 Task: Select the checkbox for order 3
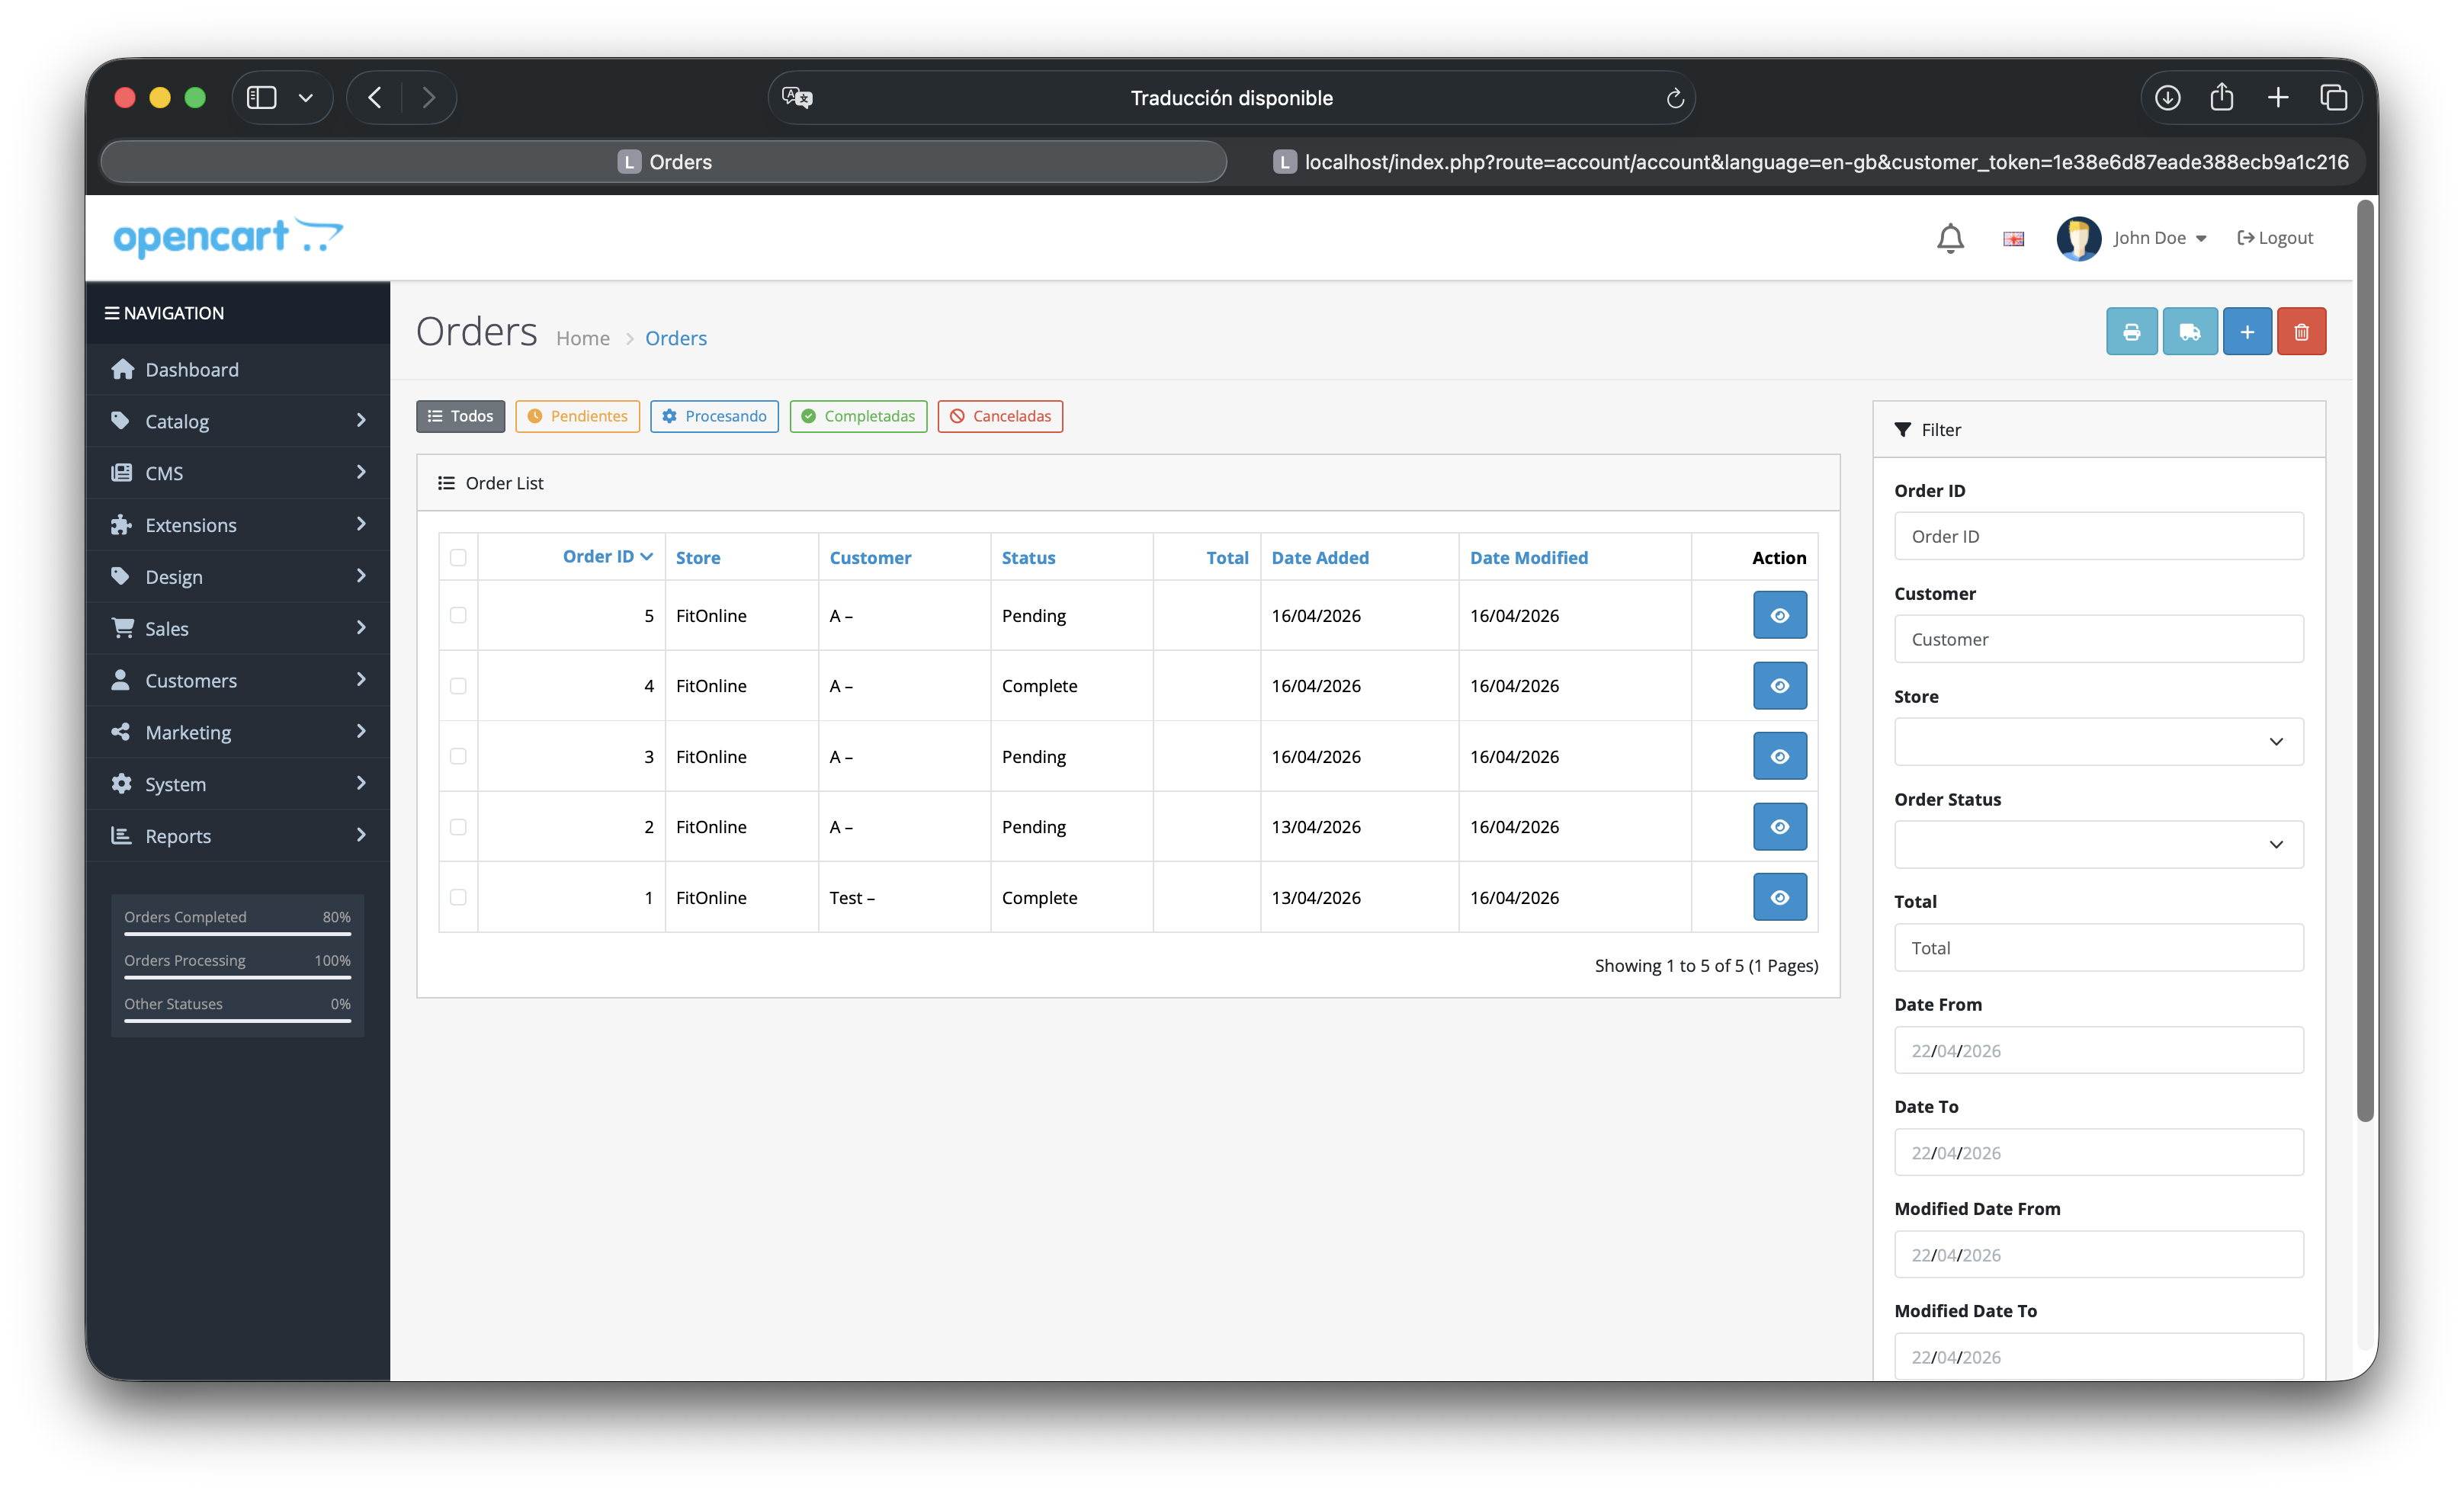pyautogui.click(x=458, y=756)
